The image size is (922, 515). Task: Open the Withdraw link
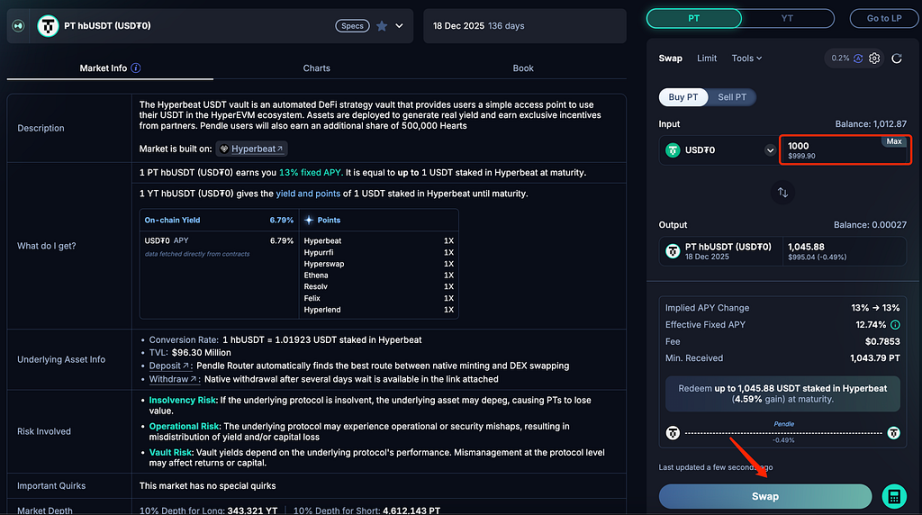point(172,379)
